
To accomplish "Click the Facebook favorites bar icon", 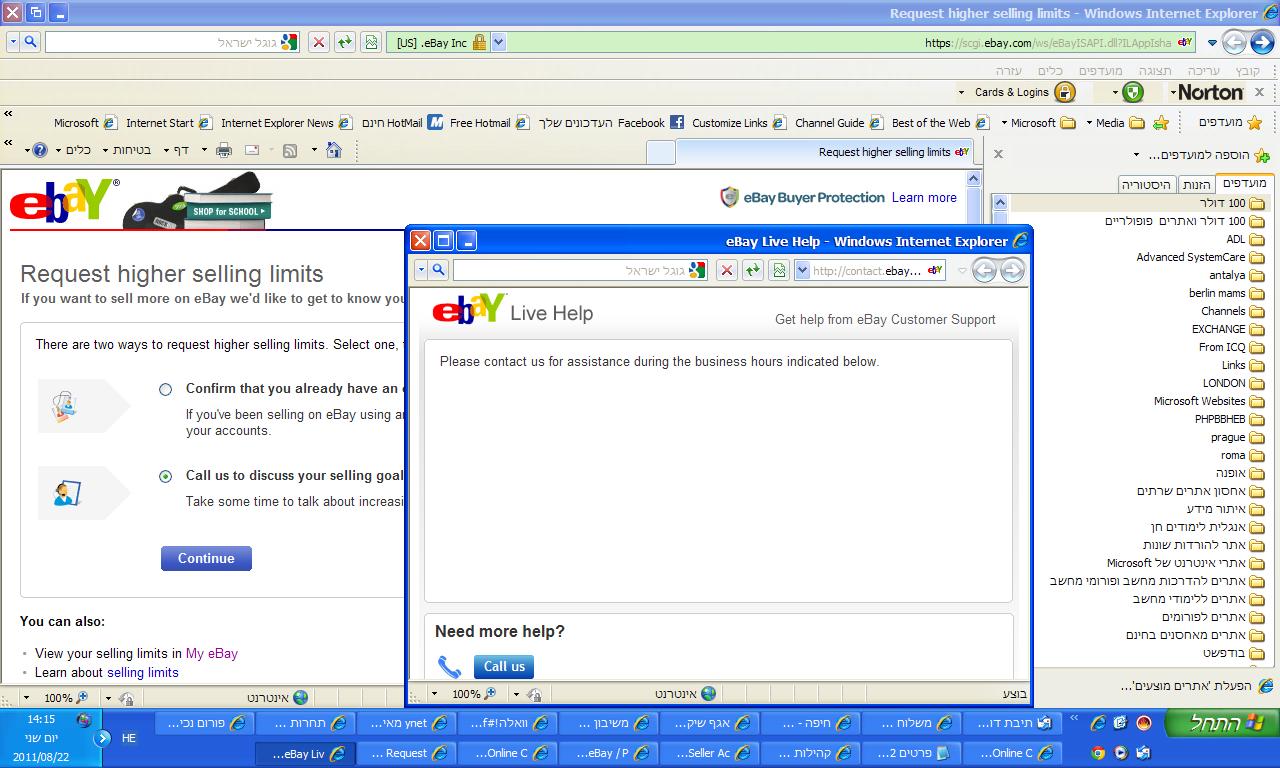I will click(x=677, y=123).
